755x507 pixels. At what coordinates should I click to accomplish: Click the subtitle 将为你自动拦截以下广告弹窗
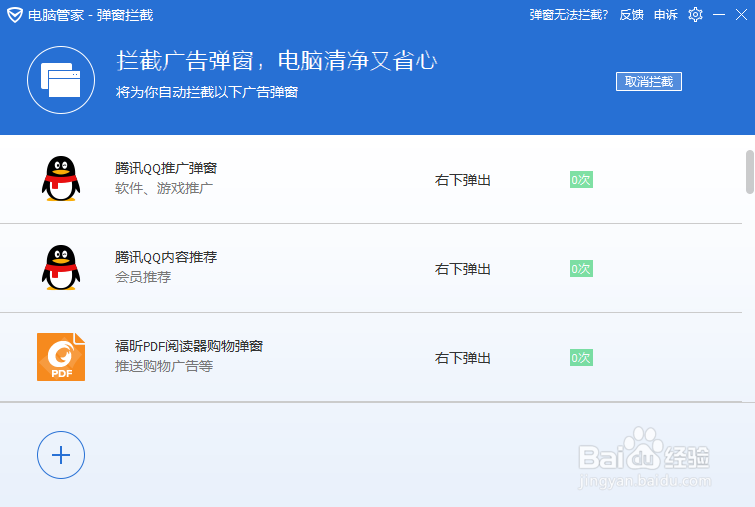207,92
